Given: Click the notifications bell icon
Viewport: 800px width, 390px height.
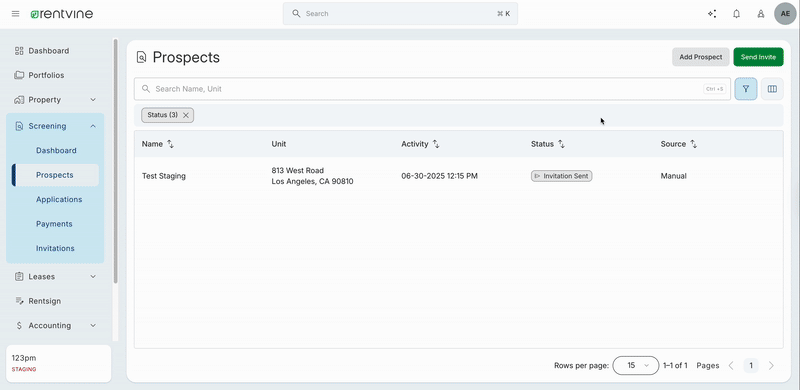Looking at the screenshot, I should (x=736, y=14).
